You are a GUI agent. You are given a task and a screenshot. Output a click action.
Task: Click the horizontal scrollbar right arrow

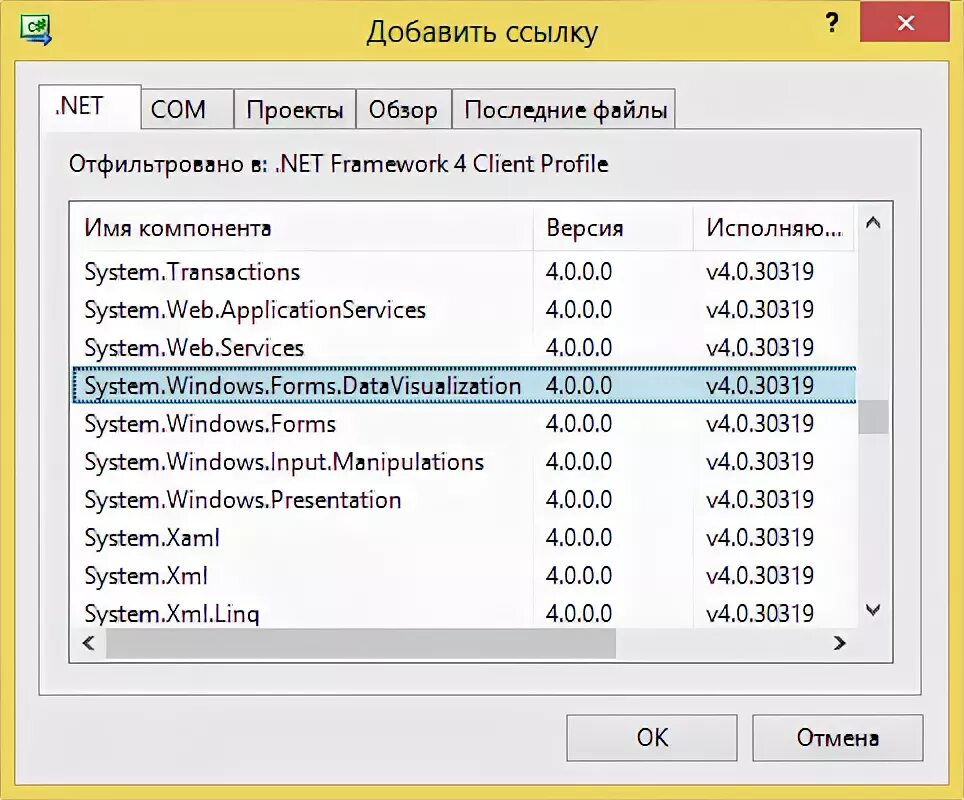point(839,643)
